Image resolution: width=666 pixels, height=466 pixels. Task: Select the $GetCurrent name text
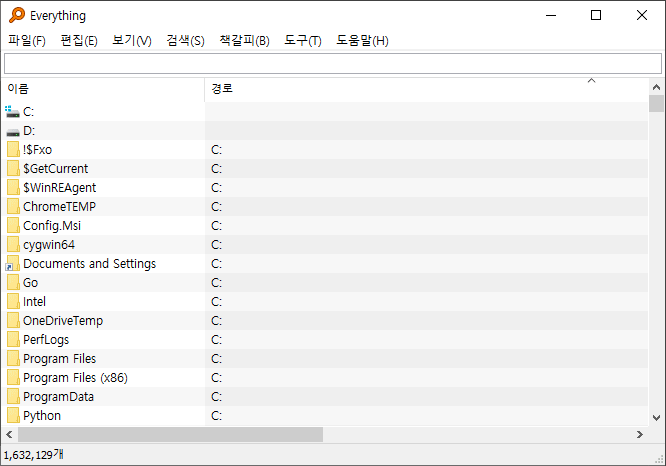[x=56, y=169]
